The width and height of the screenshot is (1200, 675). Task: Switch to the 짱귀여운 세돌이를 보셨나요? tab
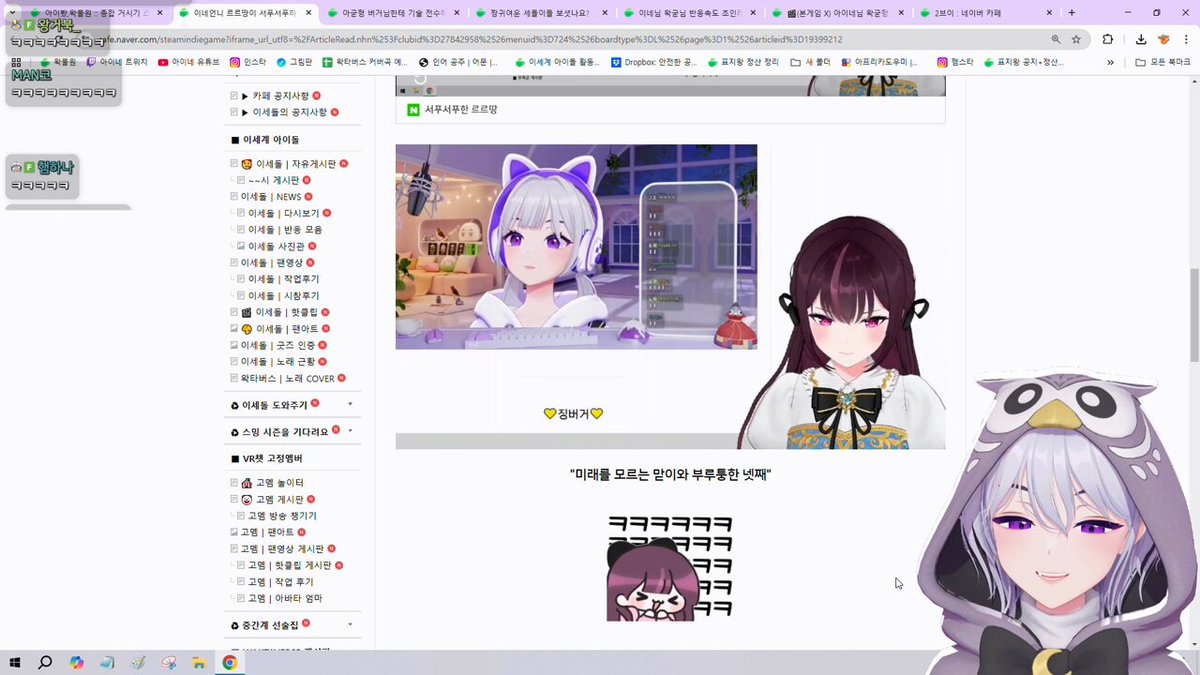(541, 13)
